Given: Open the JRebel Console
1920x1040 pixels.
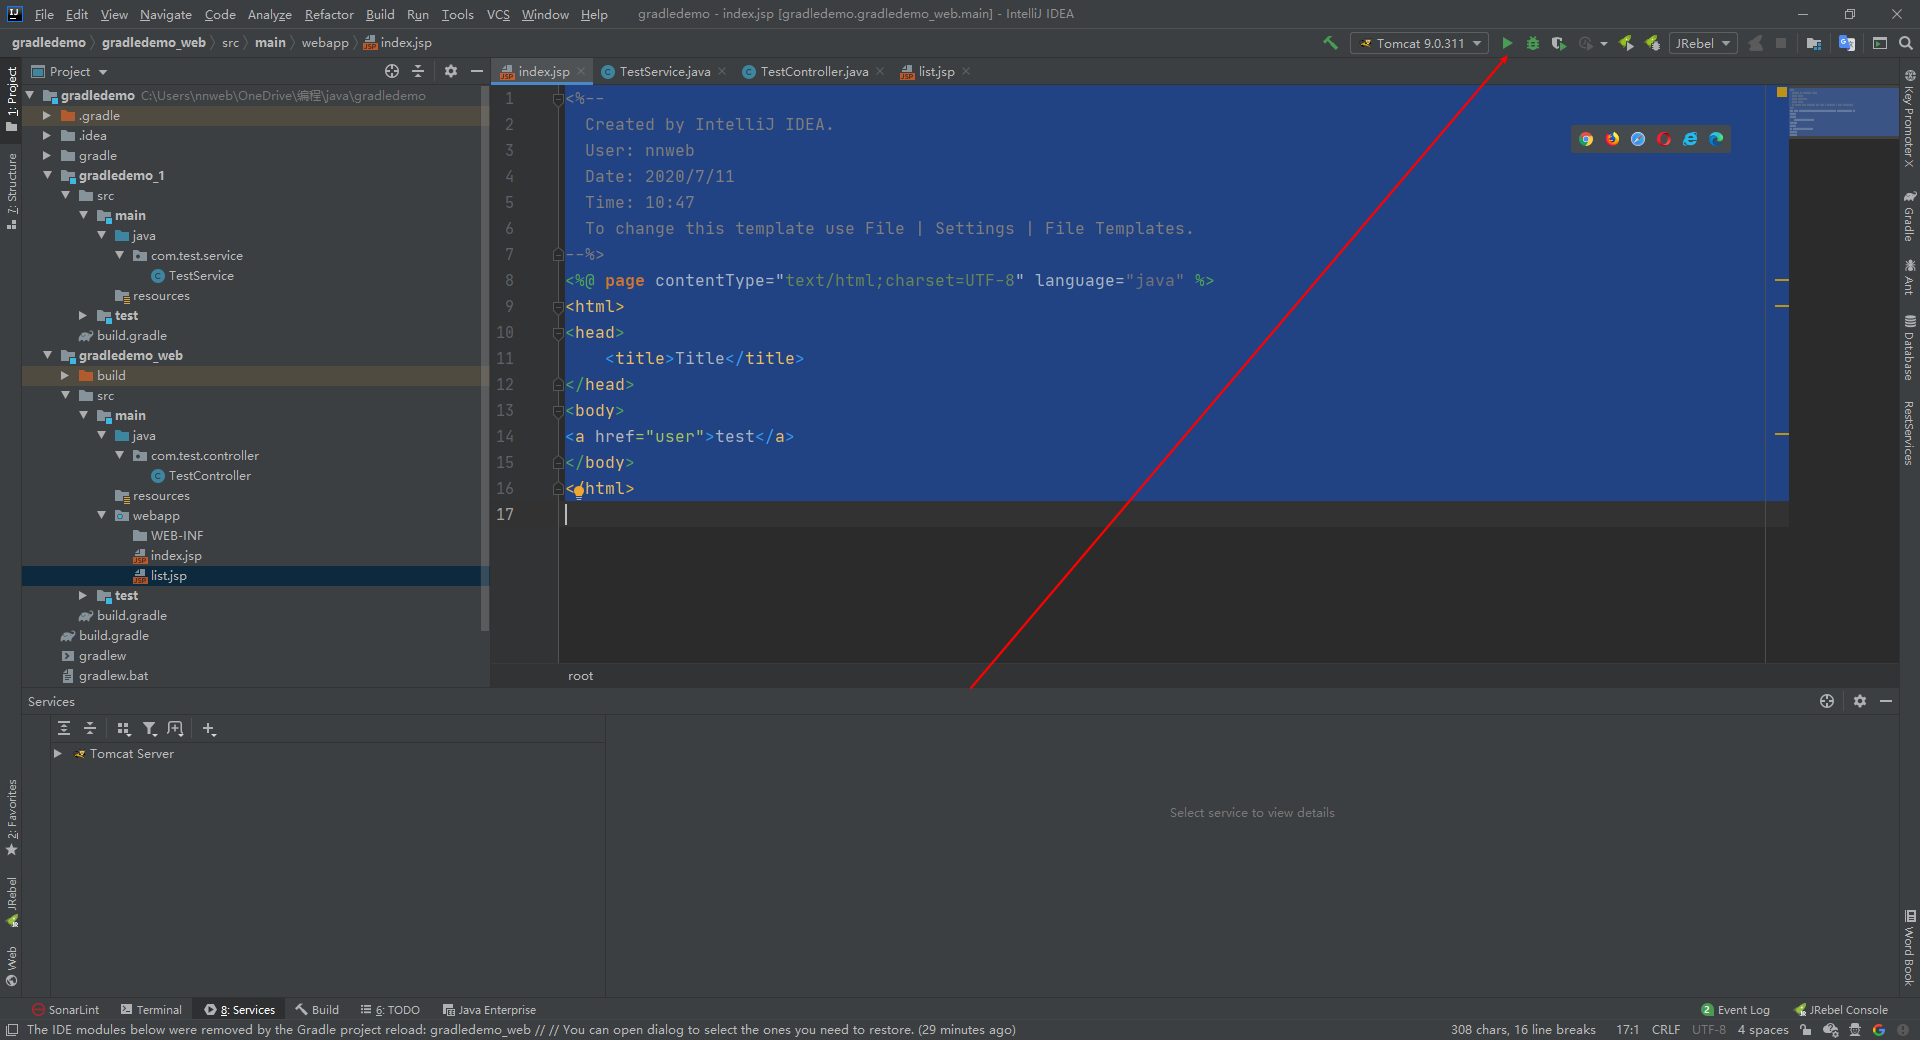Looking at the screenshot, I should pyautogui.click(x=1841, y=1010).
